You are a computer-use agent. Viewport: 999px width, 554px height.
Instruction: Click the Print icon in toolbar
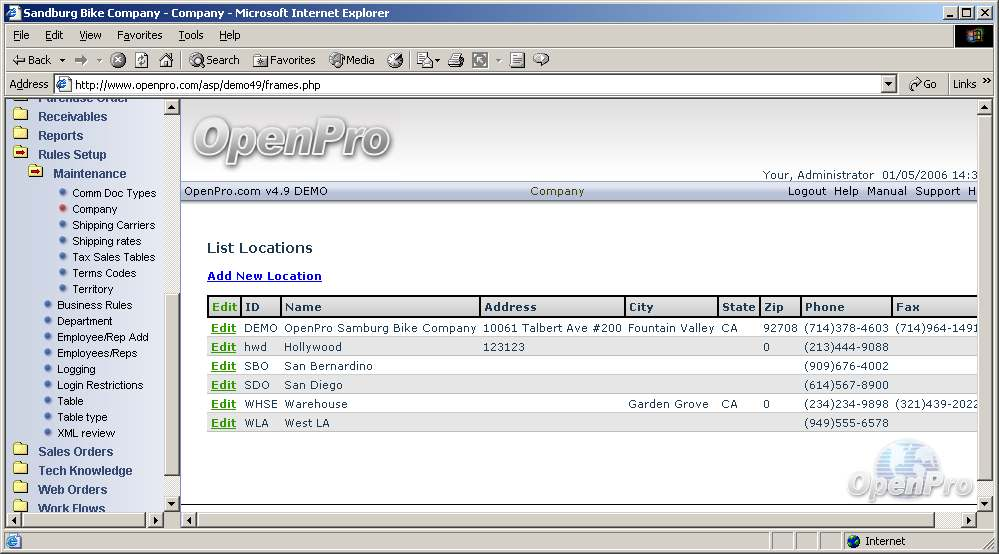point(456,60)
